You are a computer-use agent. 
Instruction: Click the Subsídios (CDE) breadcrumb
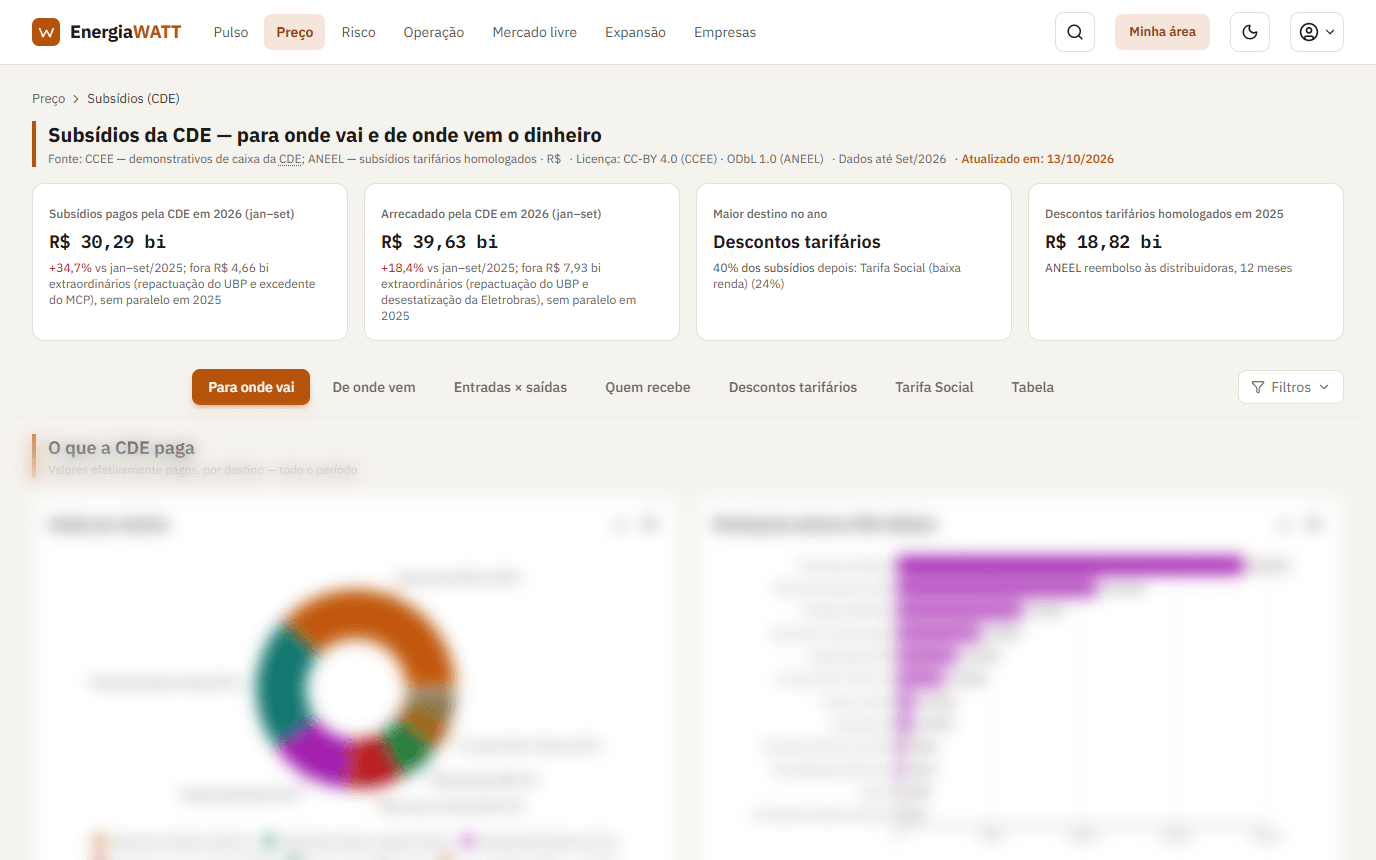[133, 98]
